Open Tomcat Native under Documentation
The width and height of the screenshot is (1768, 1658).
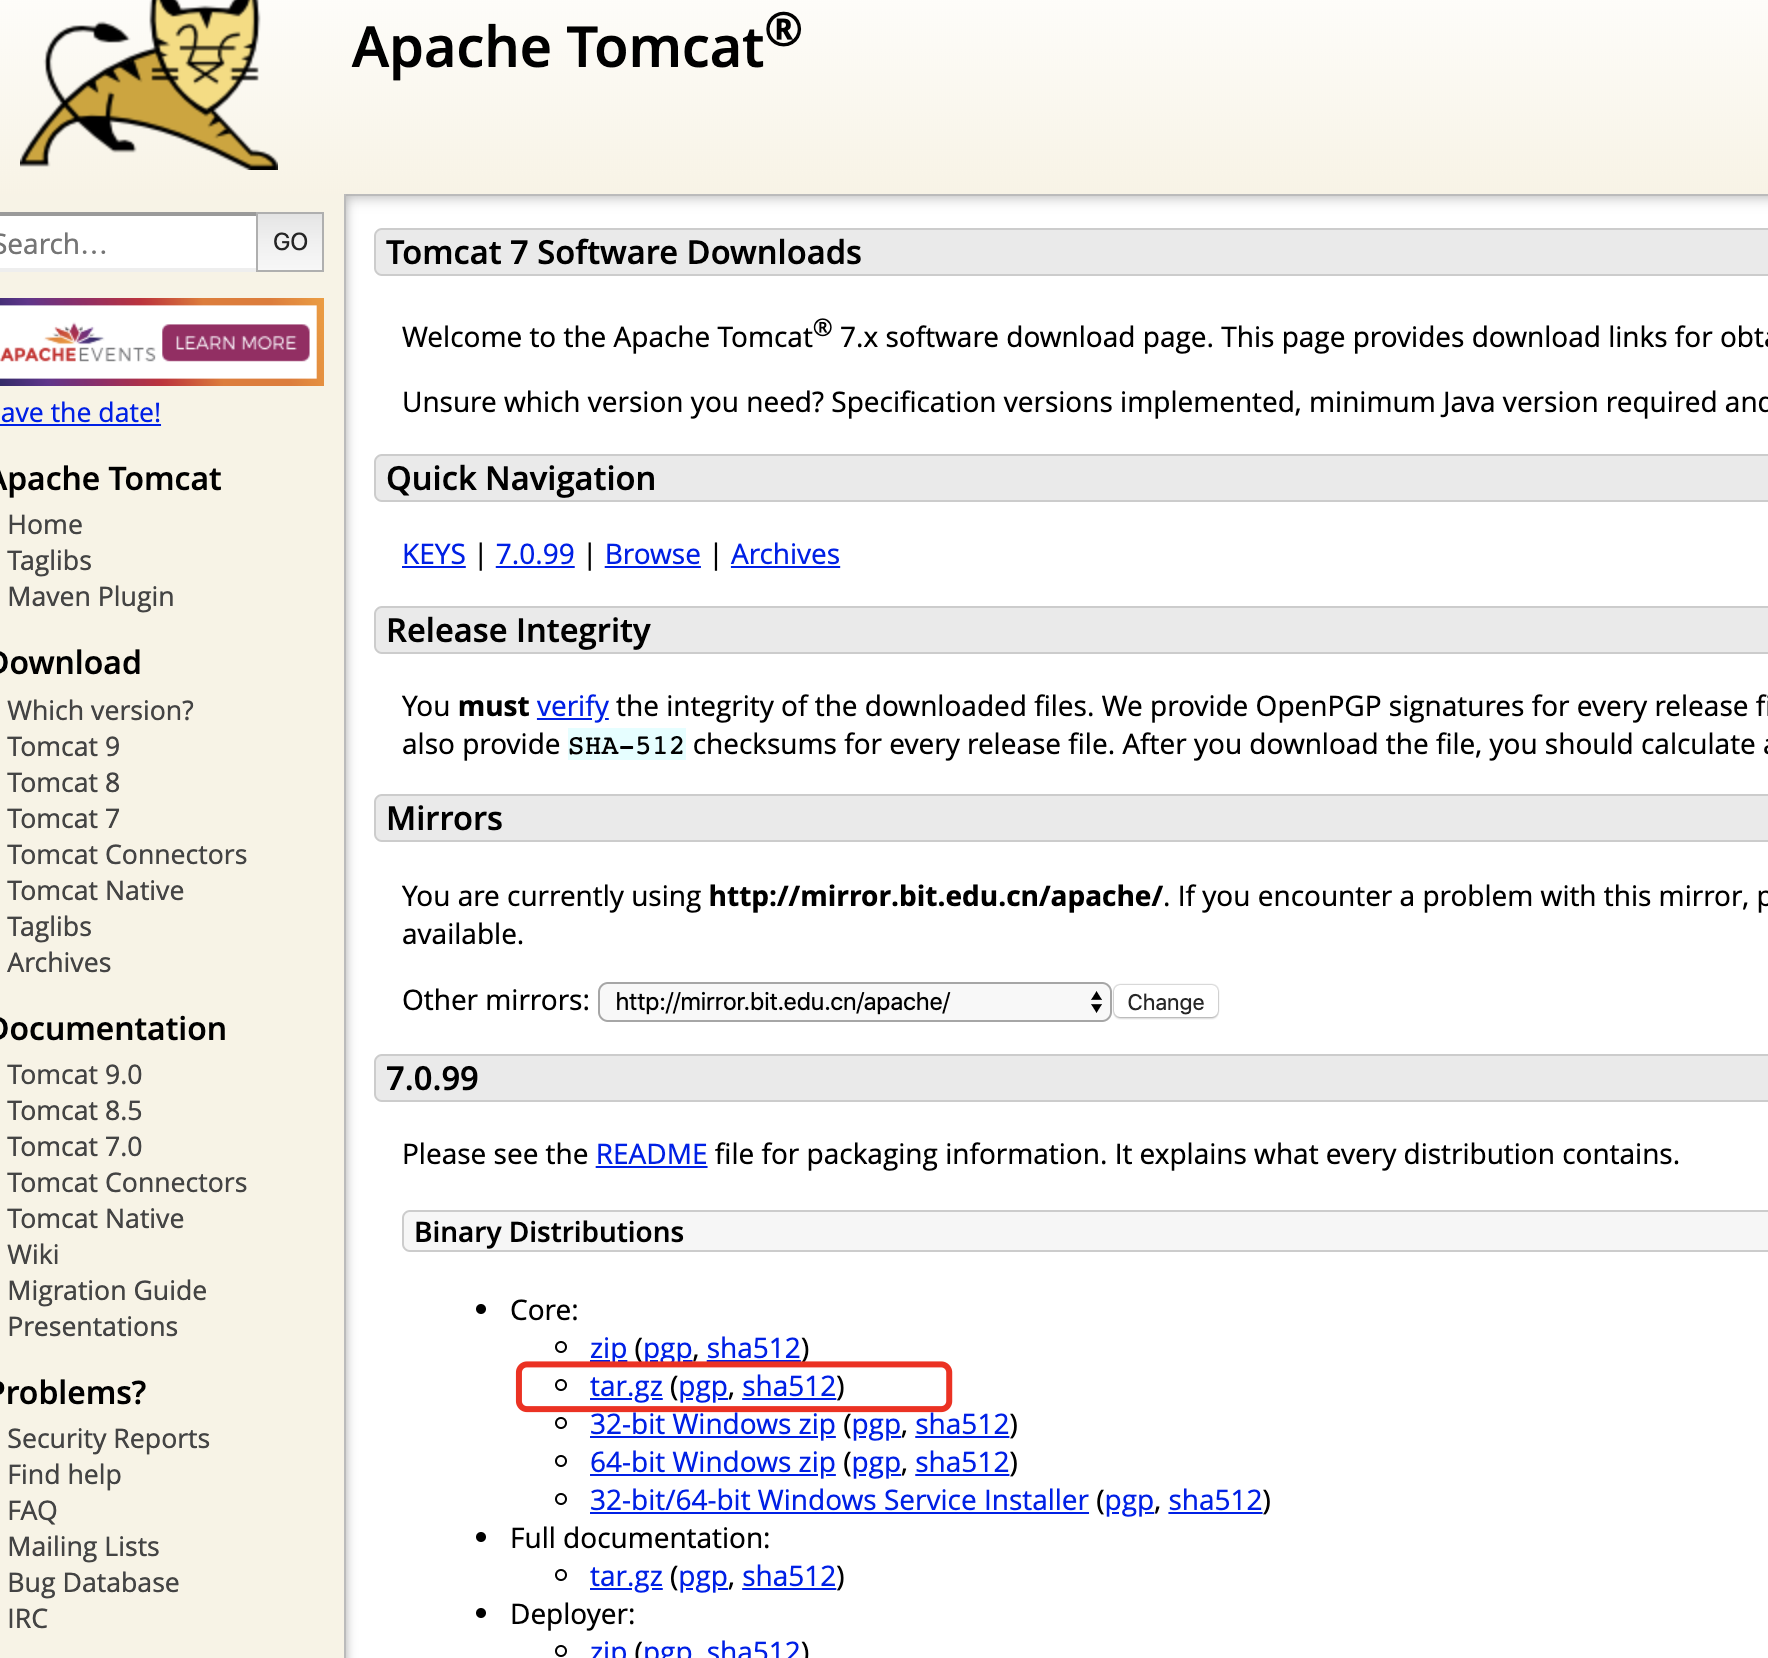pos(96,1219)
